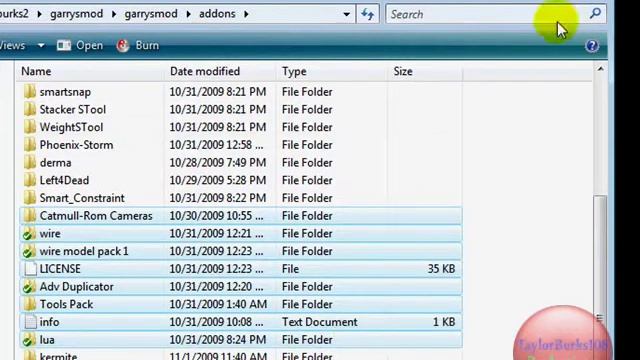The height and width of the screenshot is (360, 640).
Task: Open the Help question mark icon
Action: [x=592, y=46]
